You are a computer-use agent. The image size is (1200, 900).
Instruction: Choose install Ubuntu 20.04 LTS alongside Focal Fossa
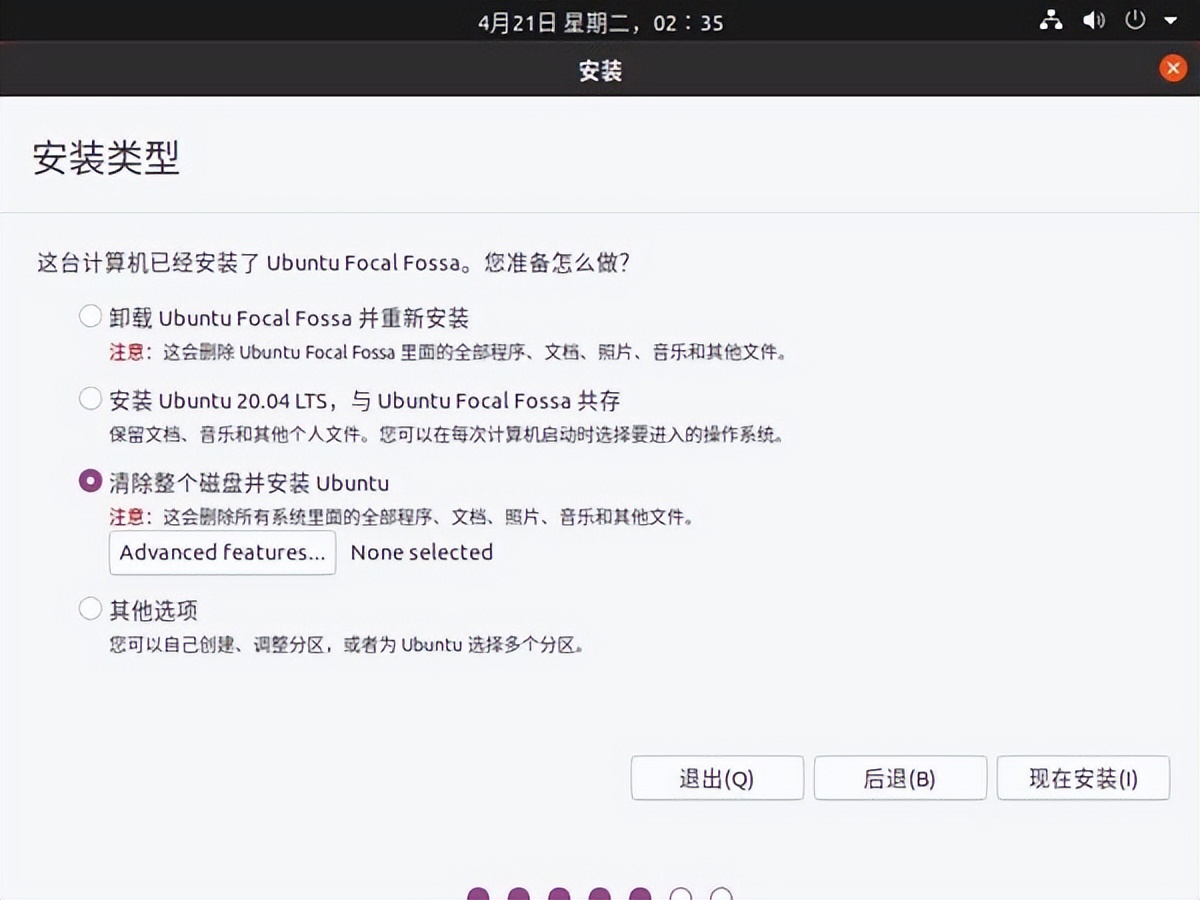(x=90, y=399)
